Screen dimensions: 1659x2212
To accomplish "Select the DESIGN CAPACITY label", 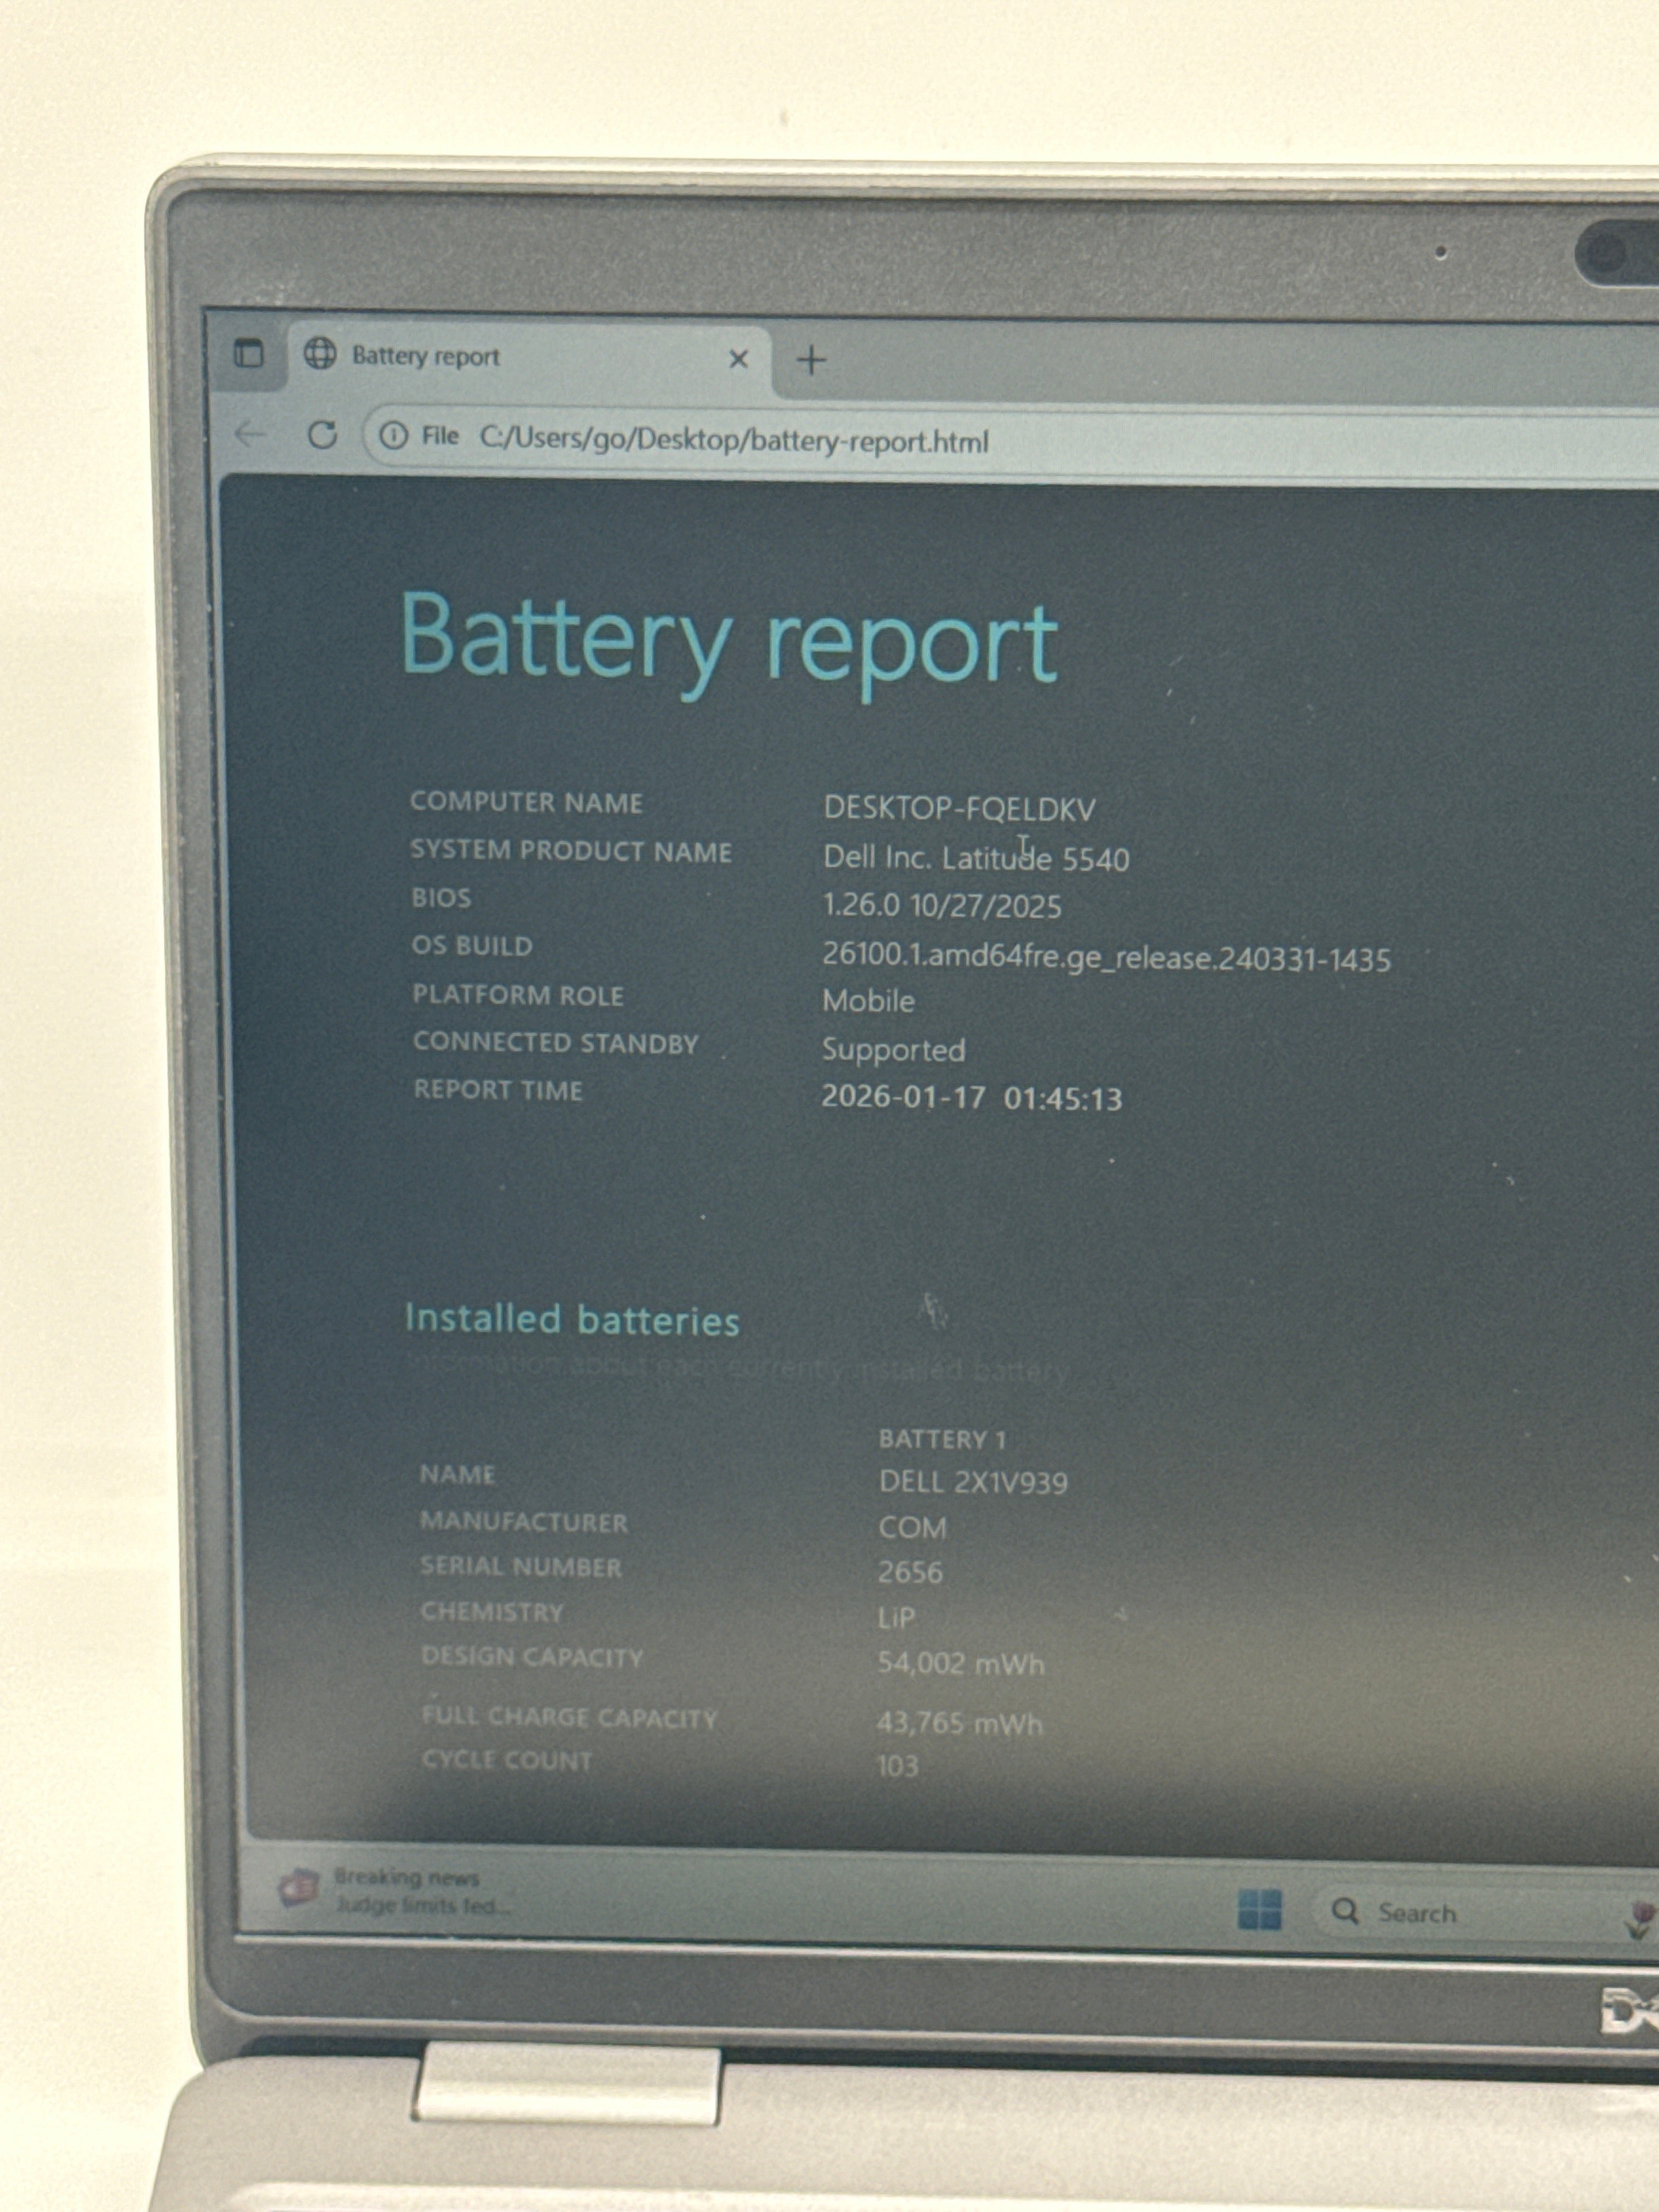I will point(532,1657).
